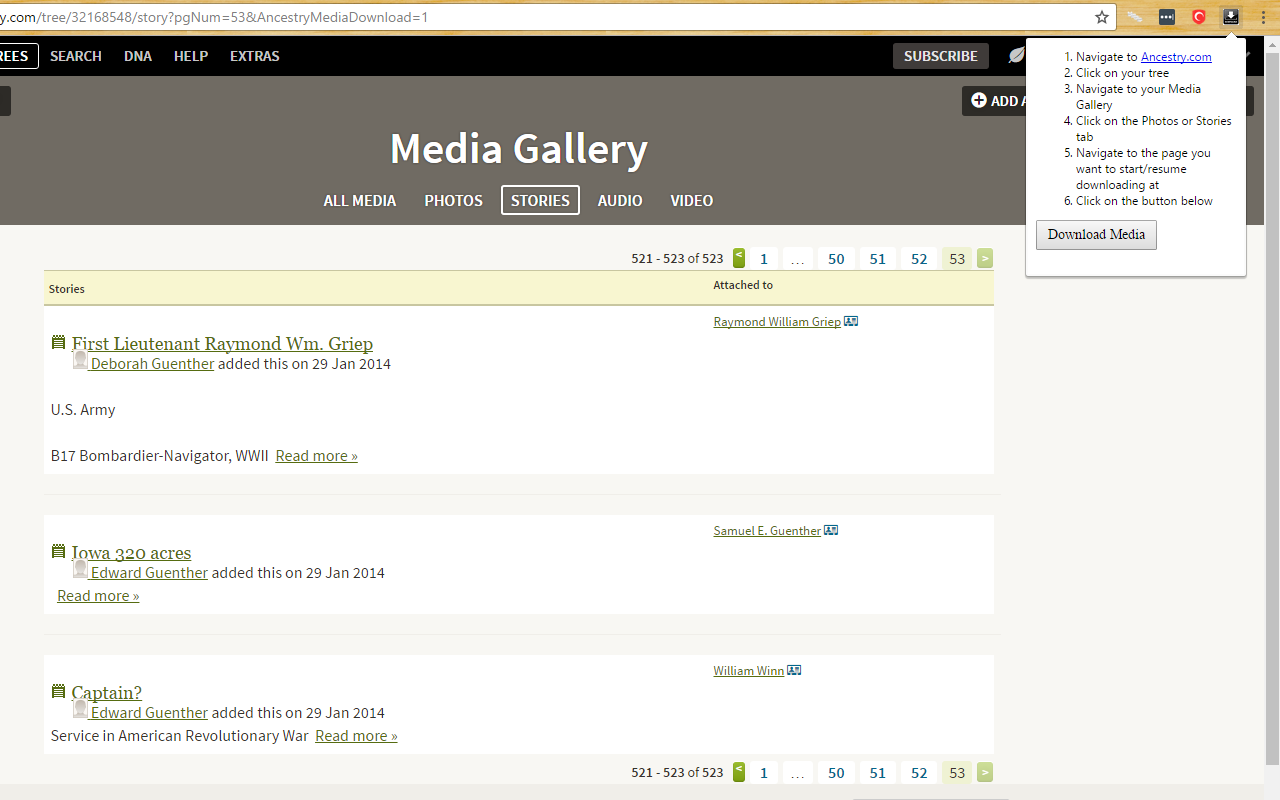This screenshot has width=1280, height=800.
Task: Open the red shield extension icon
Action: click(x=1199, y=16)
